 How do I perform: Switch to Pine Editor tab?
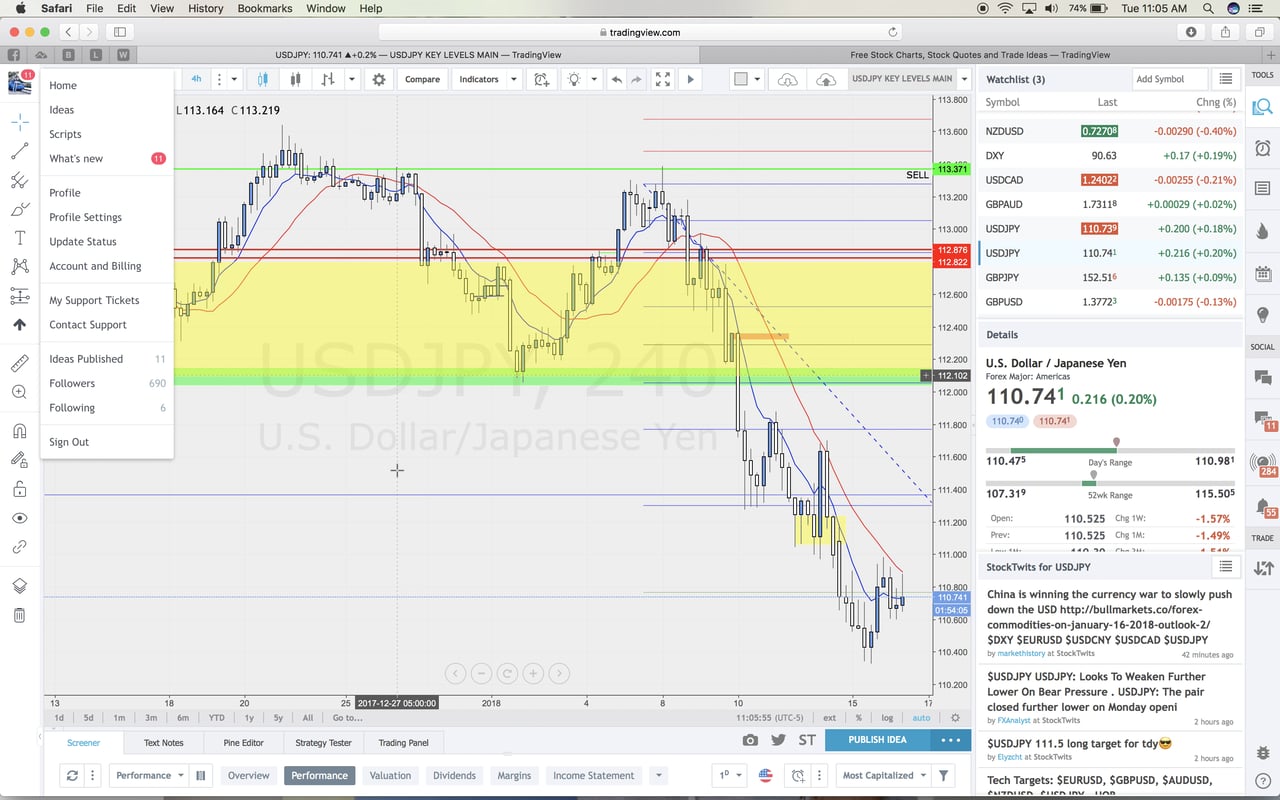point(243,743)
